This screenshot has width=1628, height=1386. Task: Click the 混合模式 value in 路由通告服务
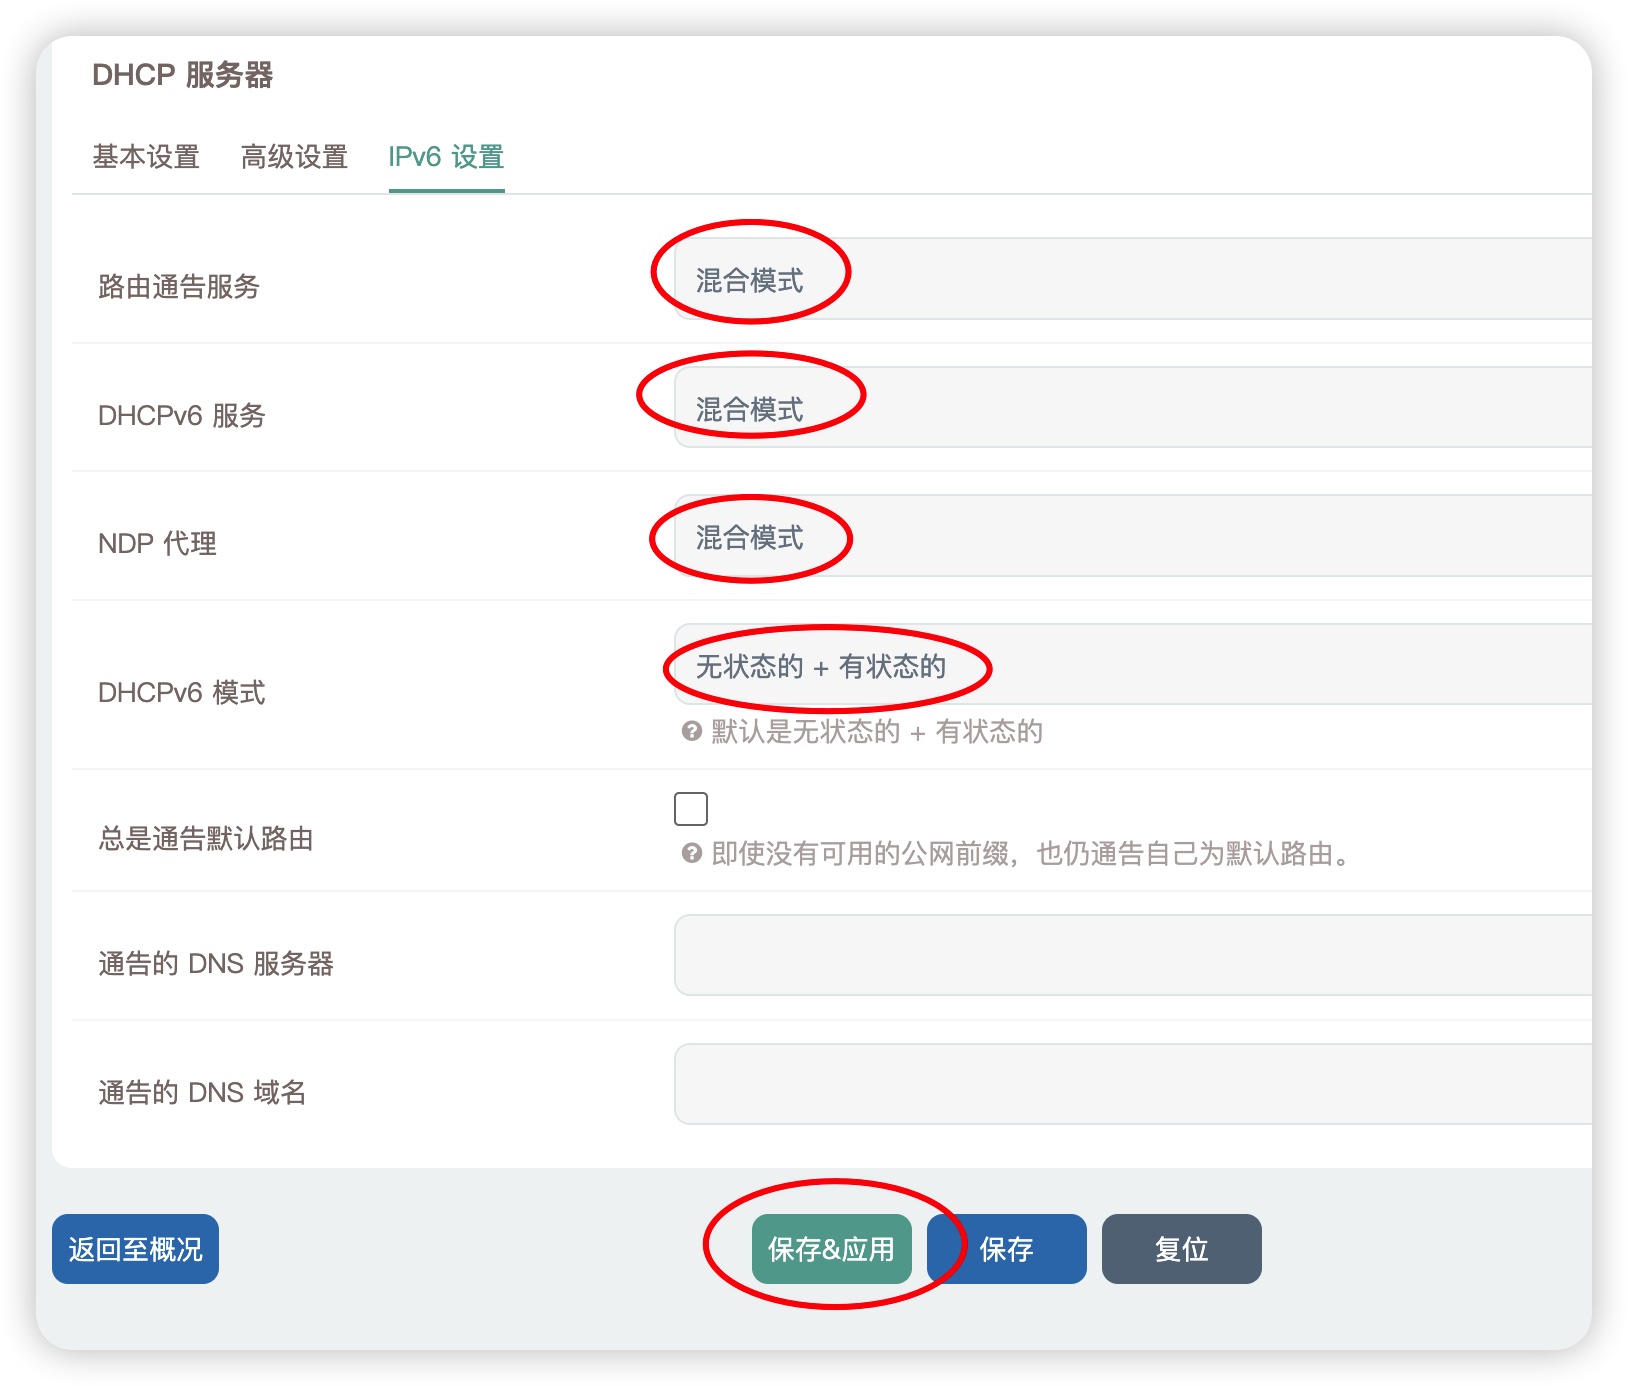coord(752,277)
